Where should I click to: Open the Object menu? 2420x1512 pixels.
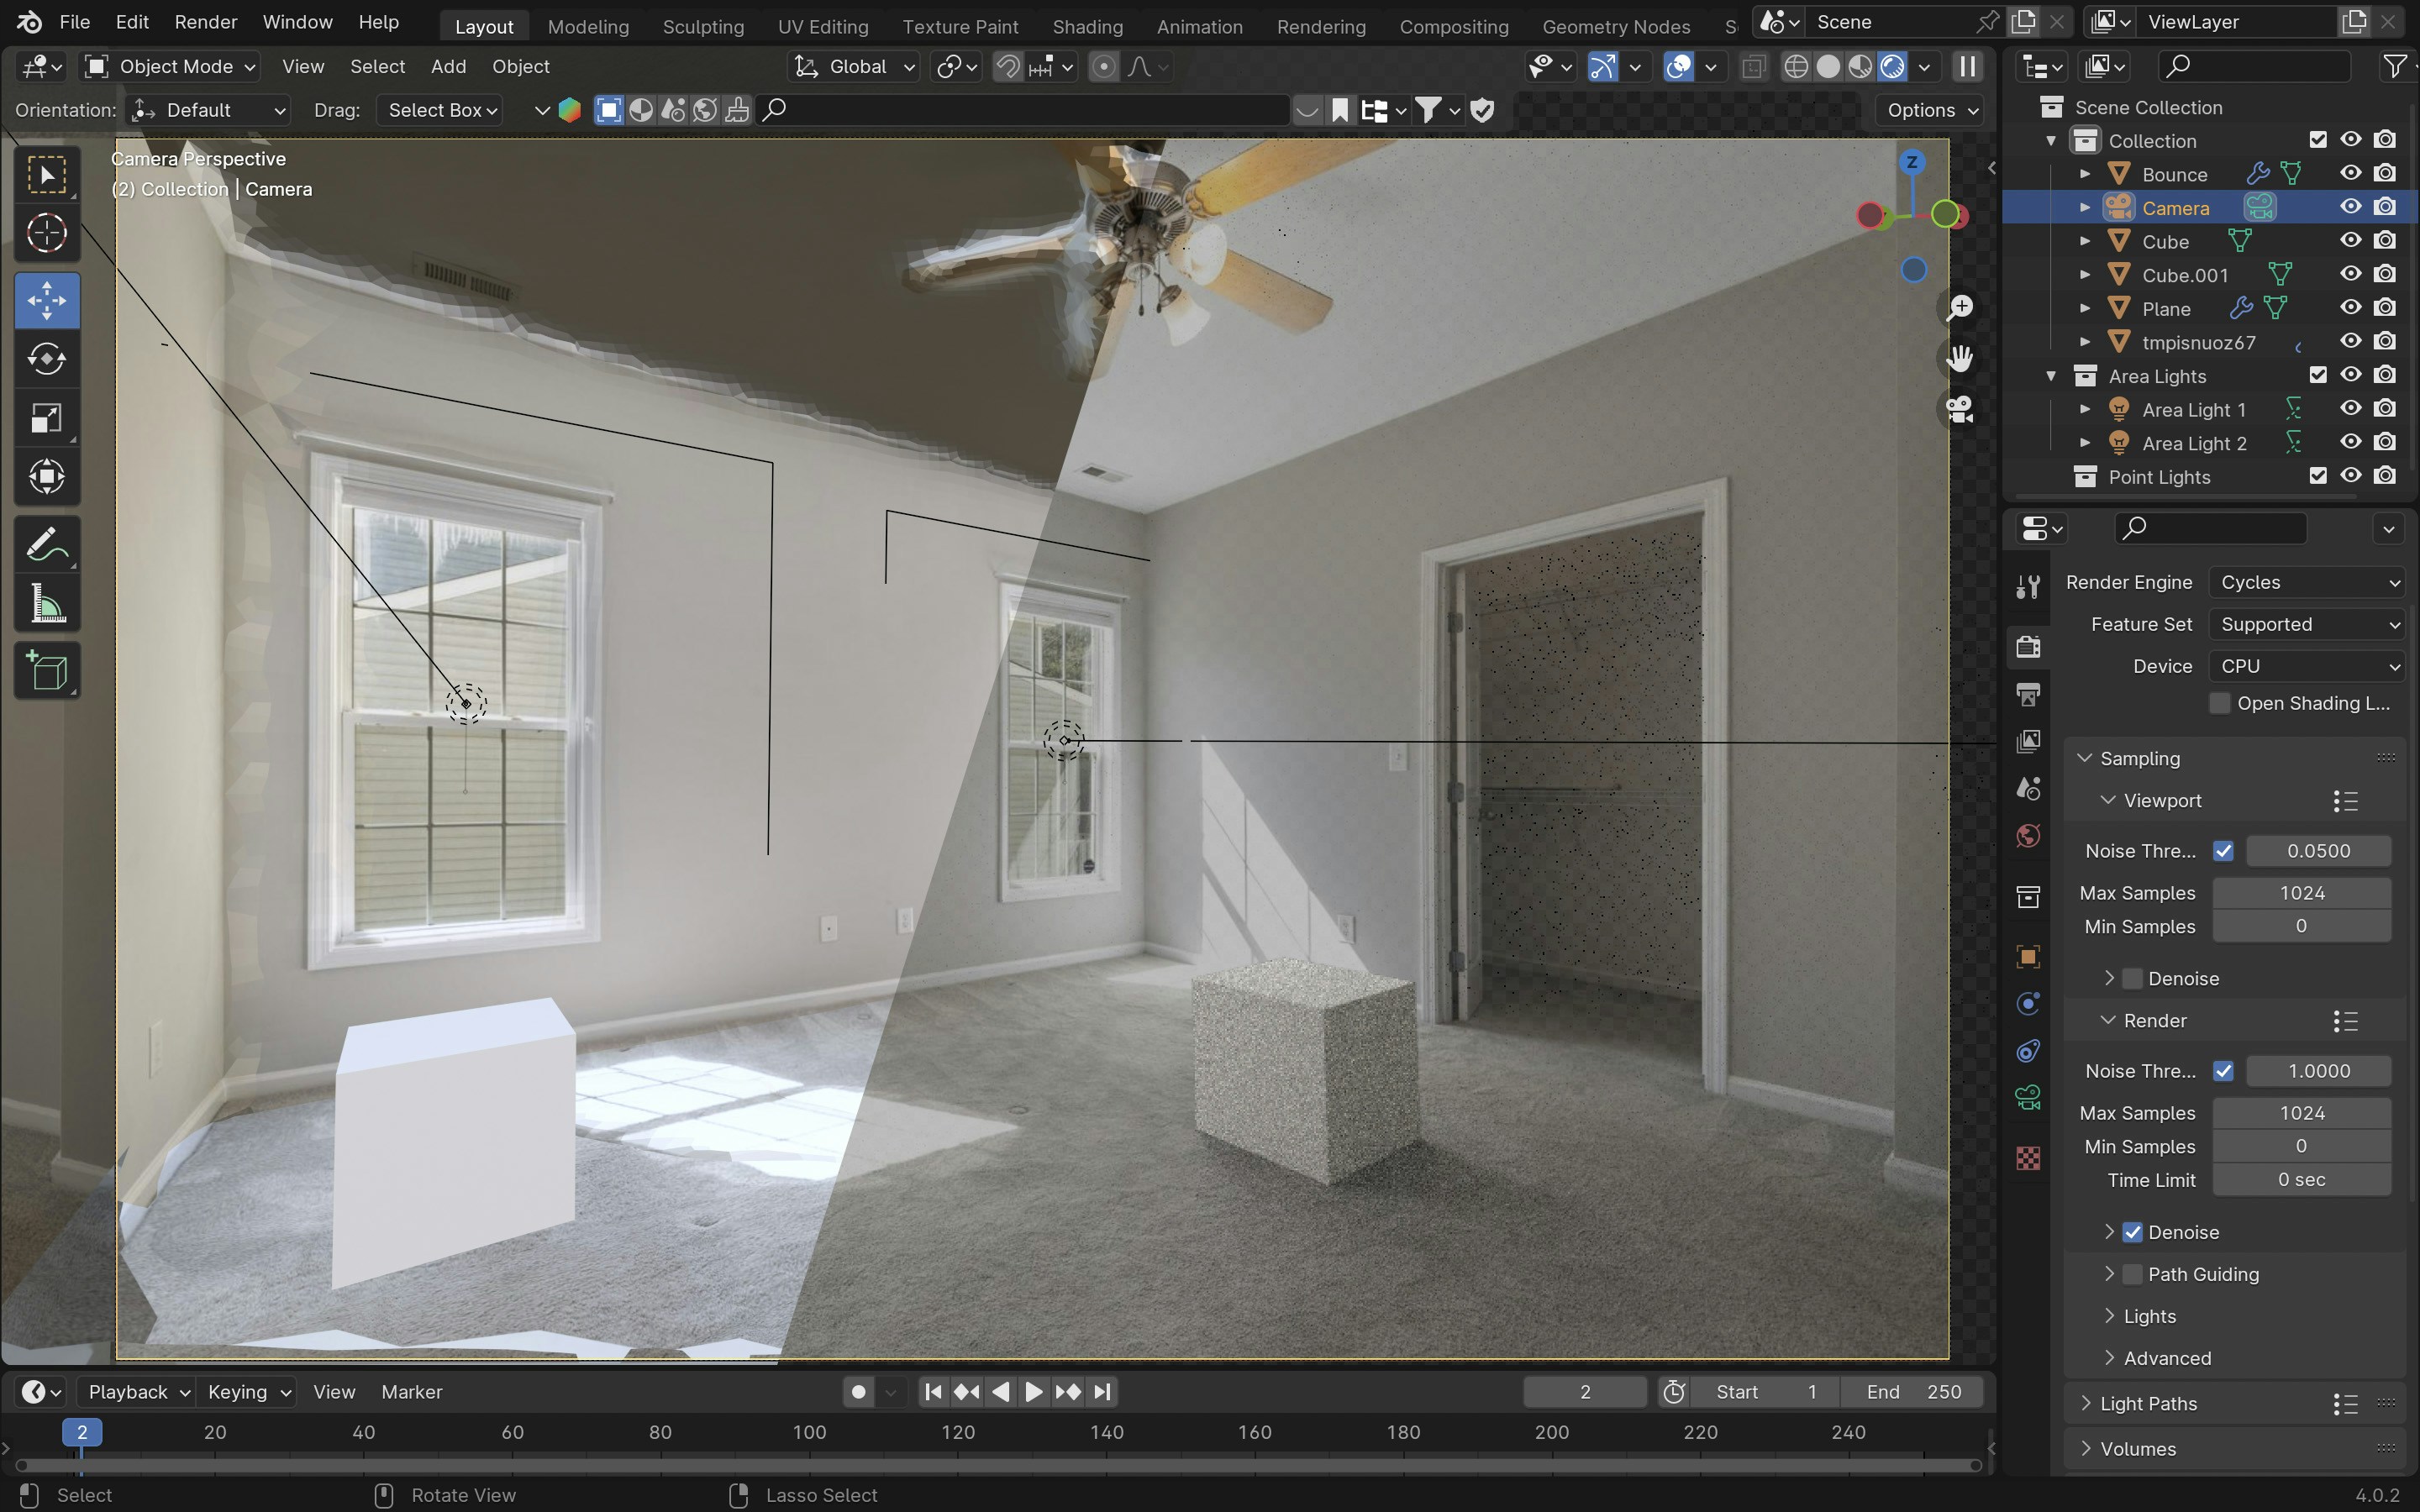521,66
